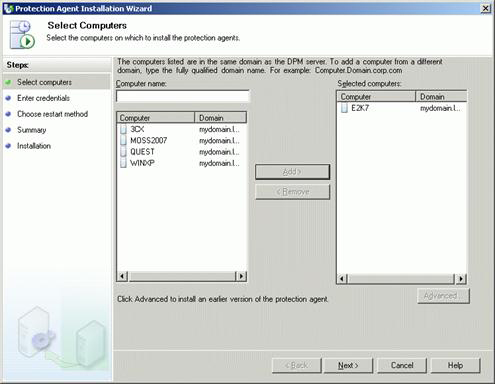Click the E2K7 selected computer icon

coord(344,108)
